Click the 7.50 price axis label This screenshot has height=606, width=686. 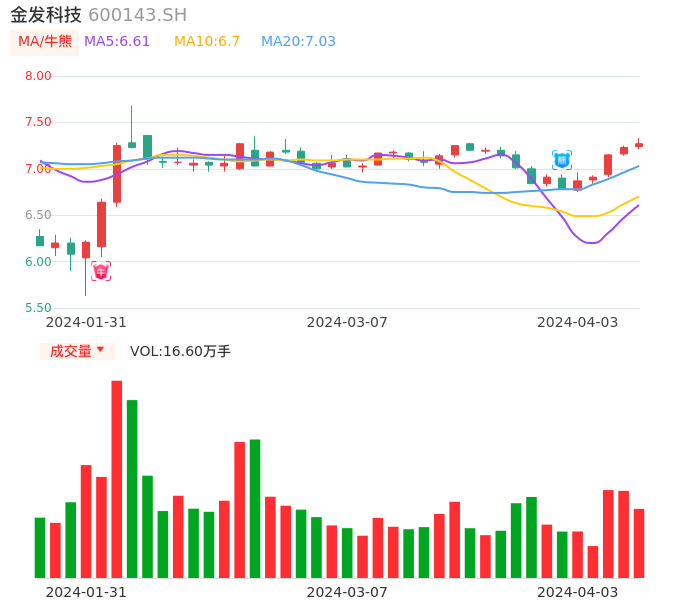coord(38,122)
